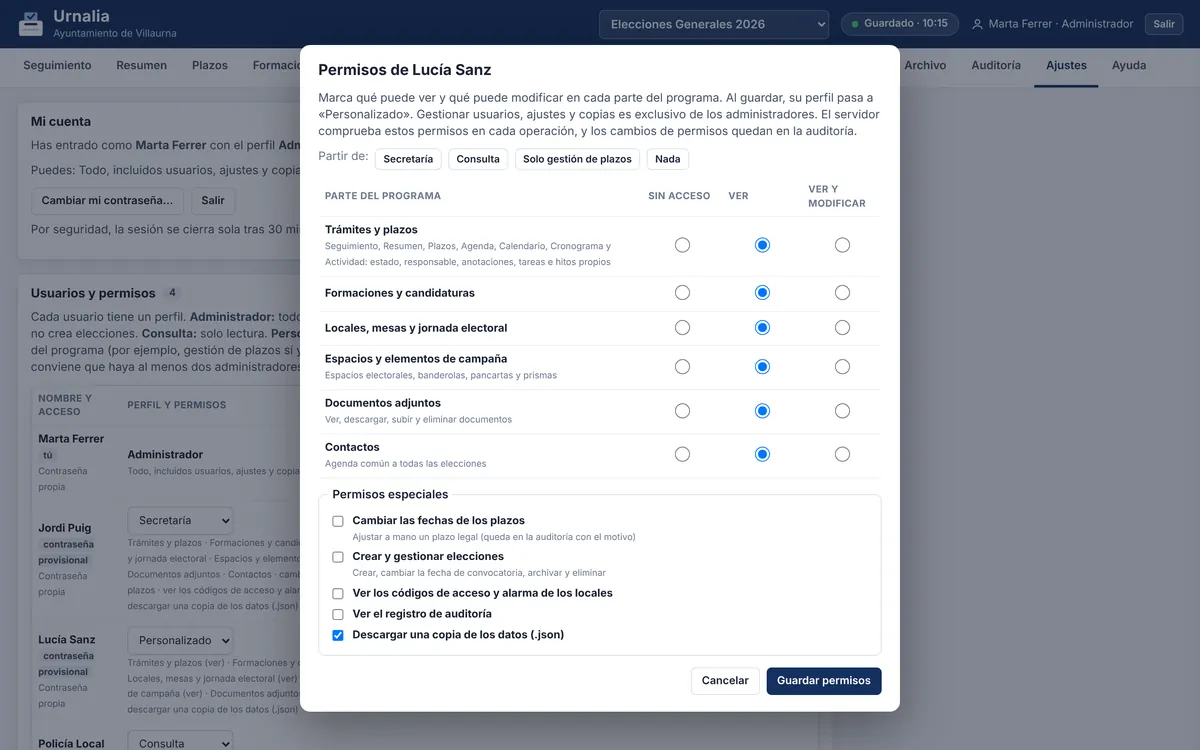1200x750 pixels.
Task: Click the user icon beside Marta Ferrer
Action: 977,24
